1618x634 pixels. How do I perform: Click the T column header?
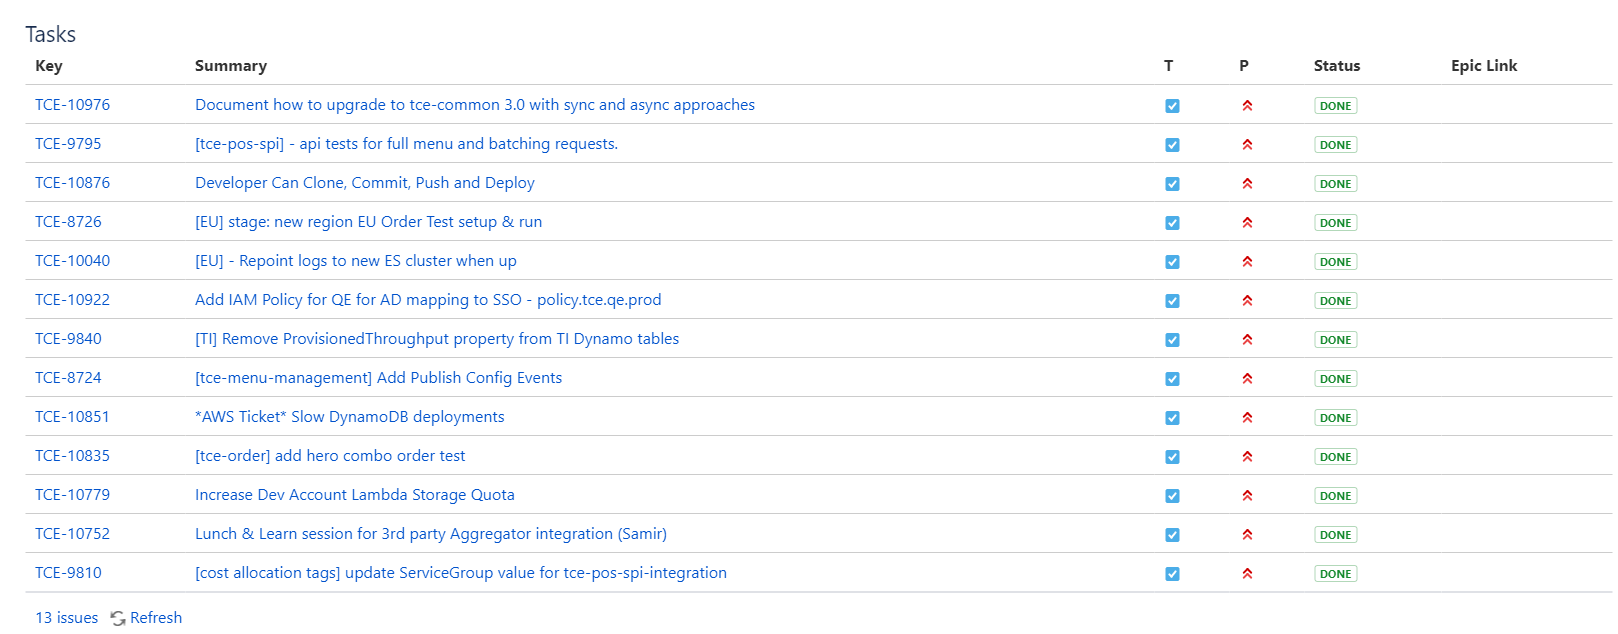click(x=1168, y=66)
